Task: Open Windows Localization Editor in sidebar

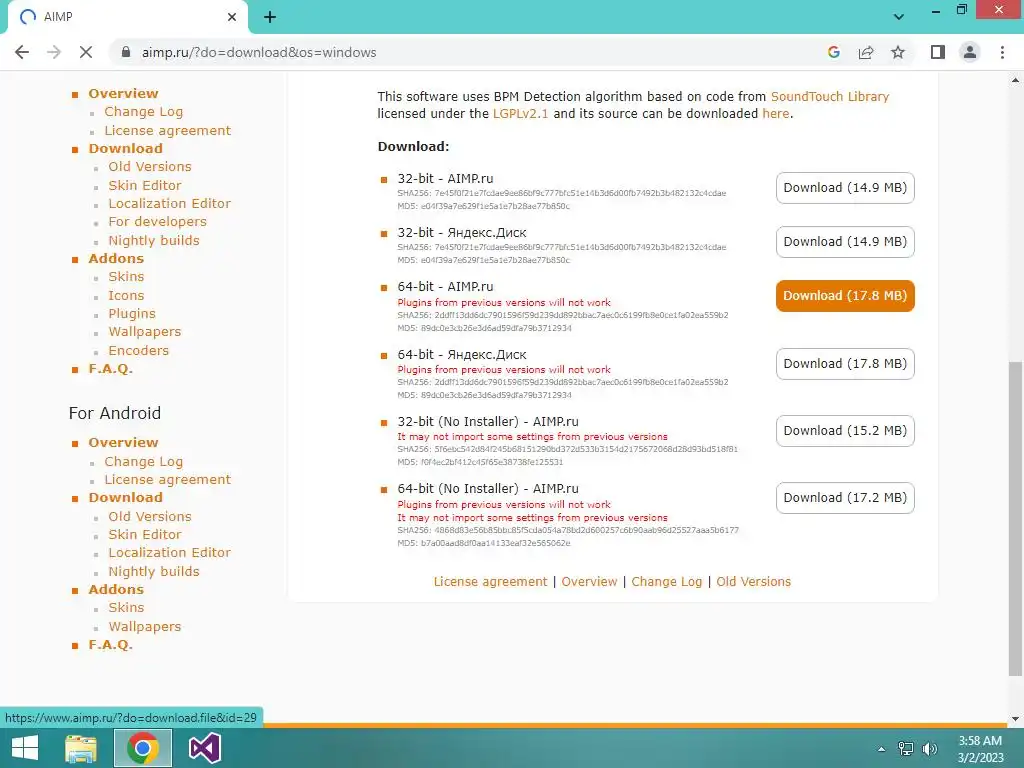Action: pos(170,204)
